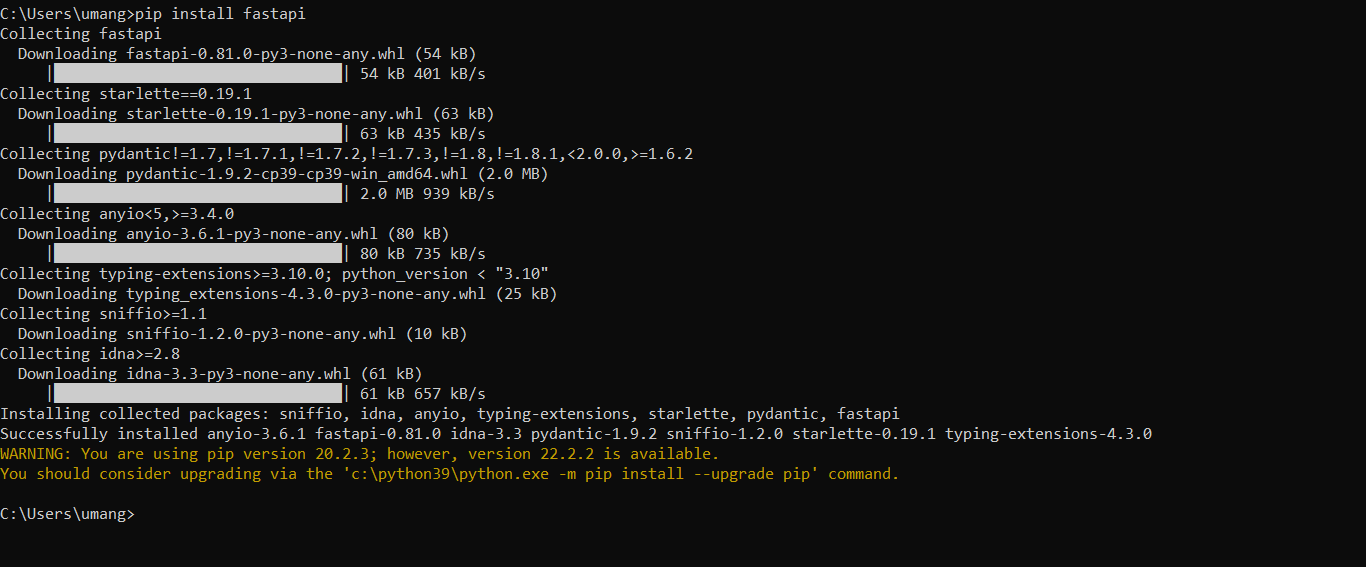Screen dimensions: 1366x567
Task: Click the yellow WARNING pip version line
Action: [x=359, y=454]
